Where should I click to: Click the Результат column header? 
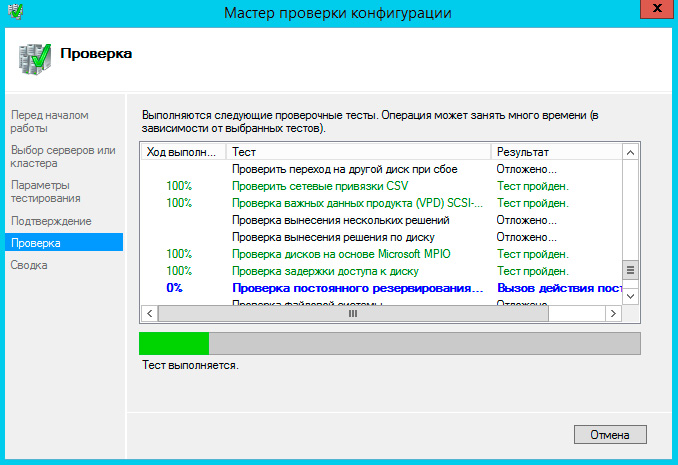coord(556,152)
